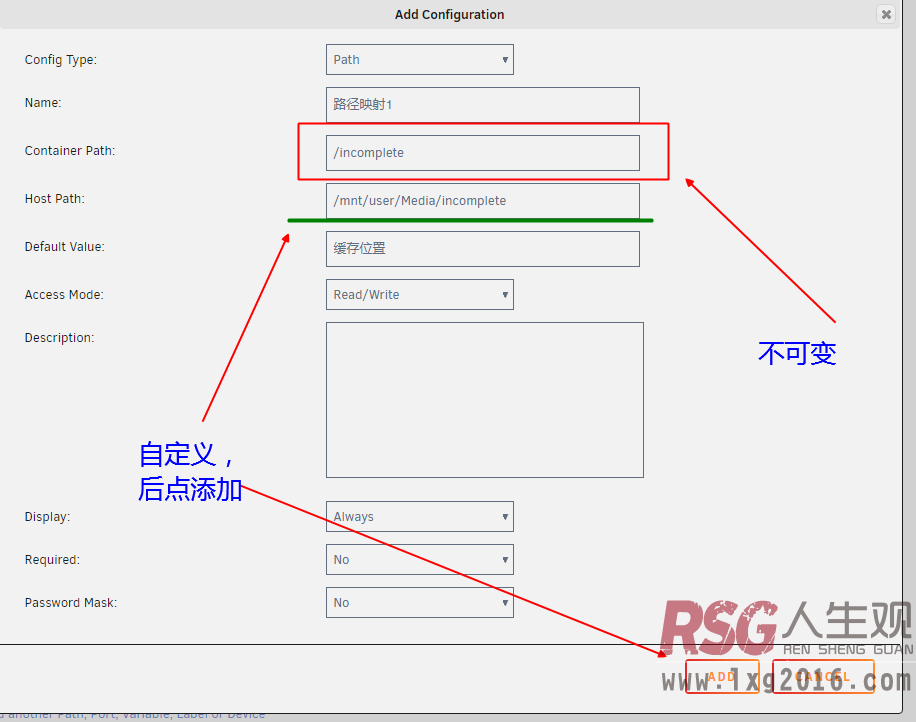Click the Description text area
Screen dimensions: 916x722
485,400
